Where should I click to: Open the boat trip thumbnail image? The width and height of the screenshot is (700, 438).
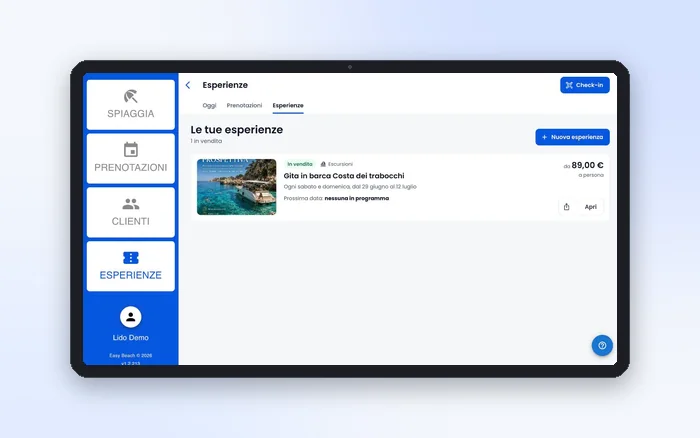[x=237, y=187]
